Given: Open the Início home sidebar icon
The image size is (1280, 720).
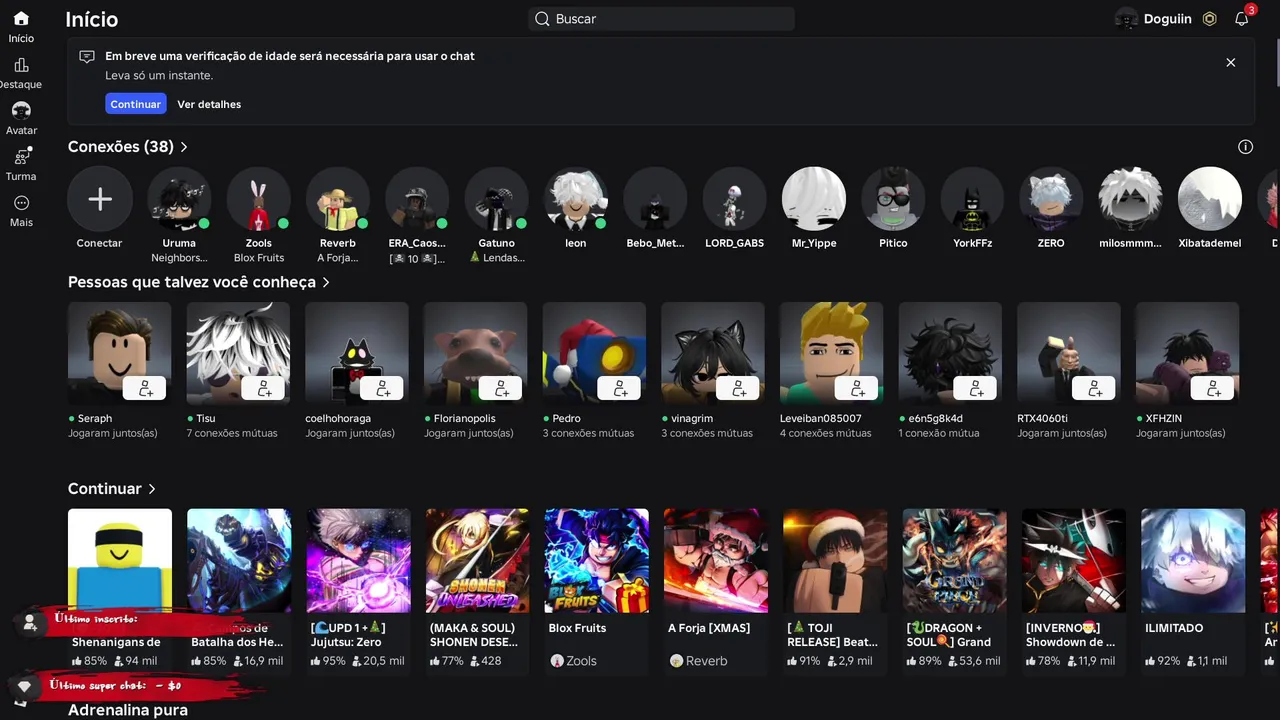Looking at the screenshot, I should pyautogui.click(x=21, y=19).
